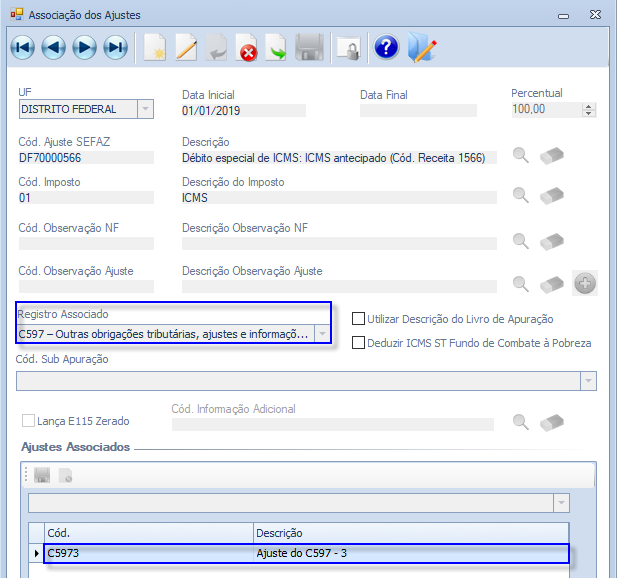This screenshot has height=578, width=617.
Task: Clear Cód. Imposto with eraser
Action: pos(552,196)
